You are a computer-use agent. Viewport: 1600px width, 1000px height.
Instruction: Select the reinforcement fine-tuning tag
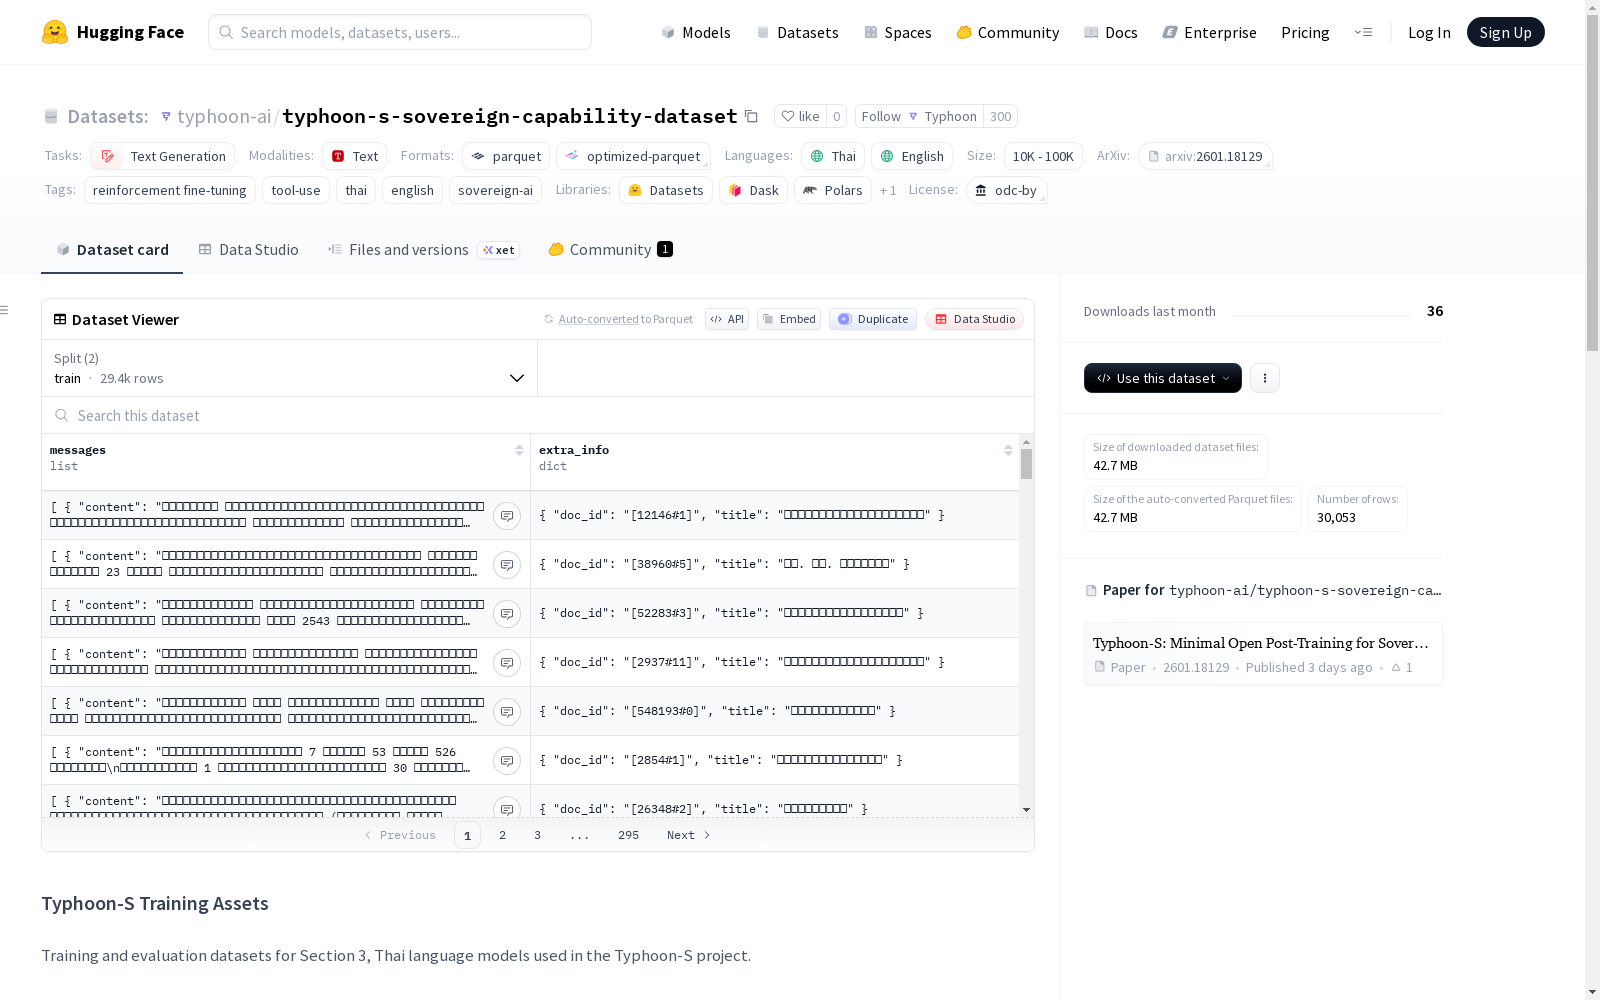pyautogui.click(x=170, y=190)
